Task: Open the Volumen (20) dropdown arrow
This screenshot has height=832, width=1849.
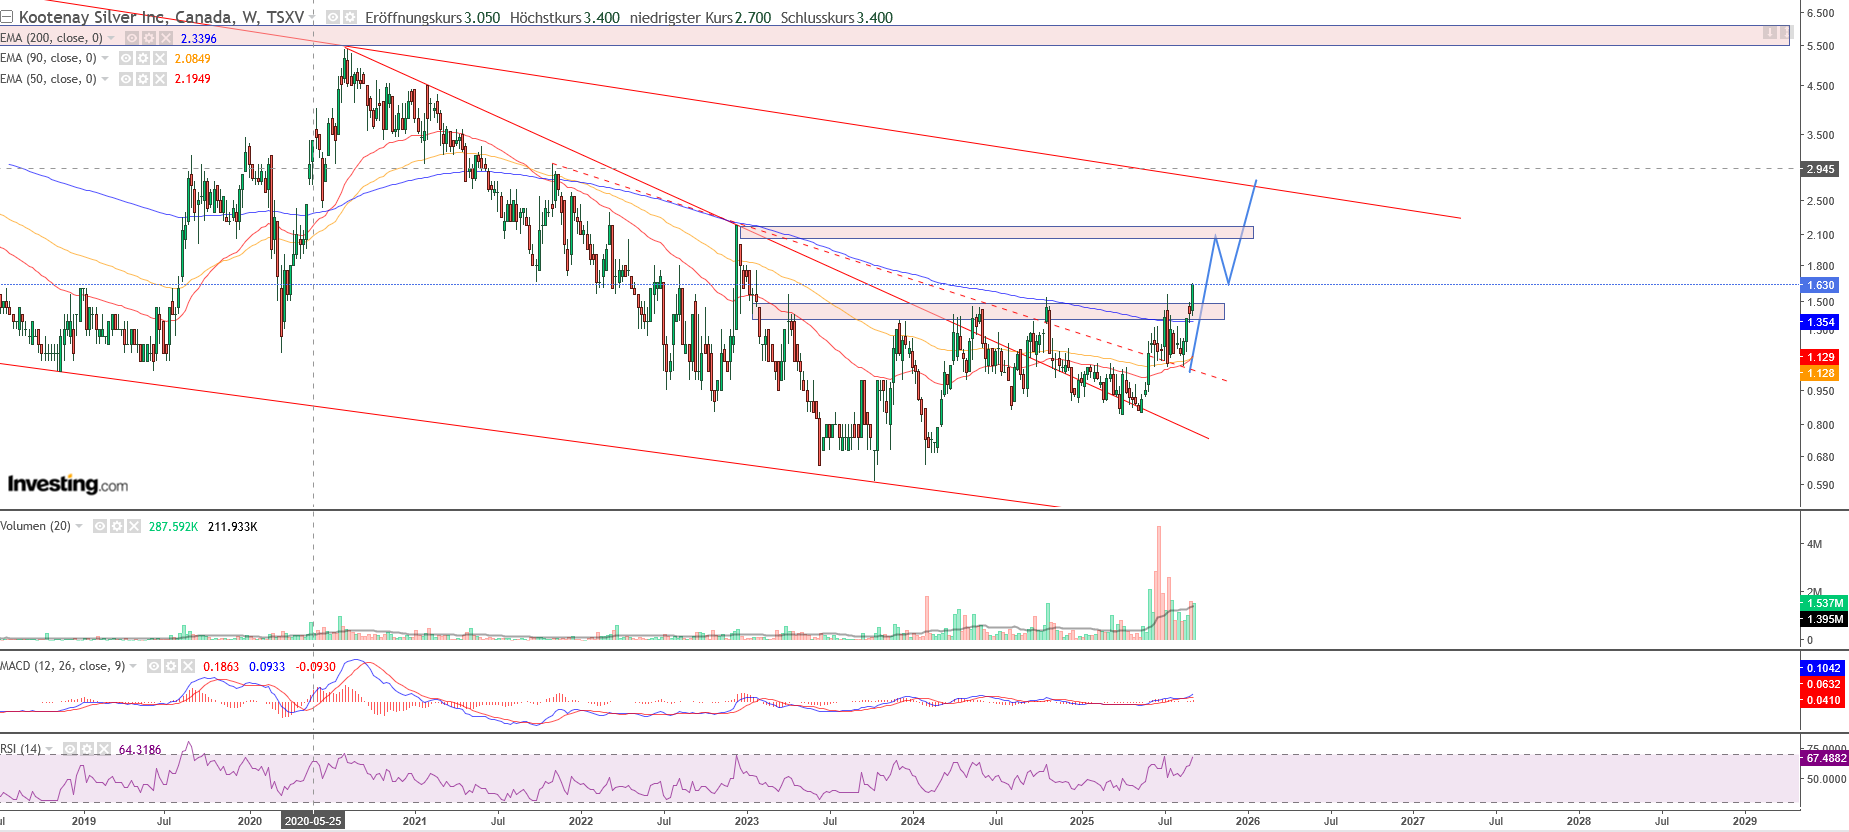Action: pos(79,526)
